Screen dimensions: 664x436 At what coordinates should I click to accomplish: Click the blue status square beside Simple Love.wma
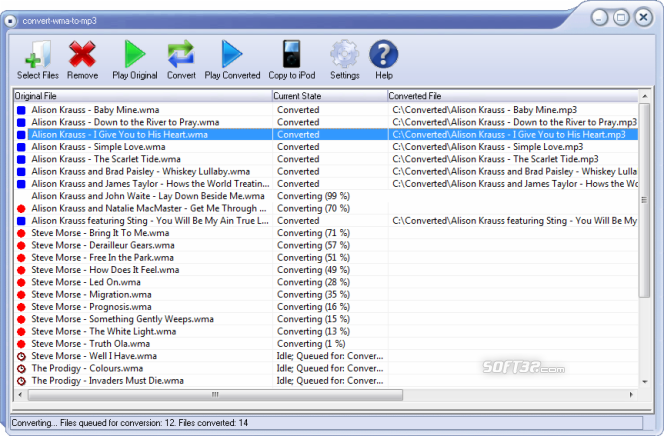(21, 147)
